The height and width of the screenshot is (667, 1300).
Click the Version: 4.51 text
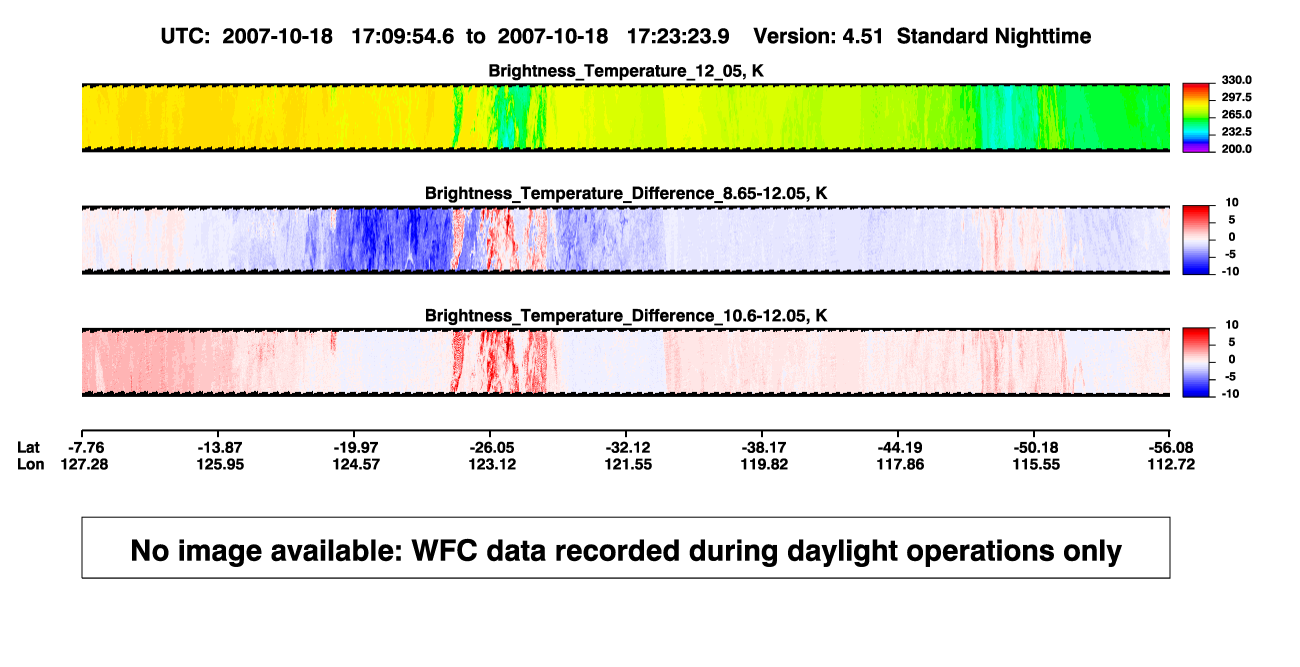coord(819,36)
